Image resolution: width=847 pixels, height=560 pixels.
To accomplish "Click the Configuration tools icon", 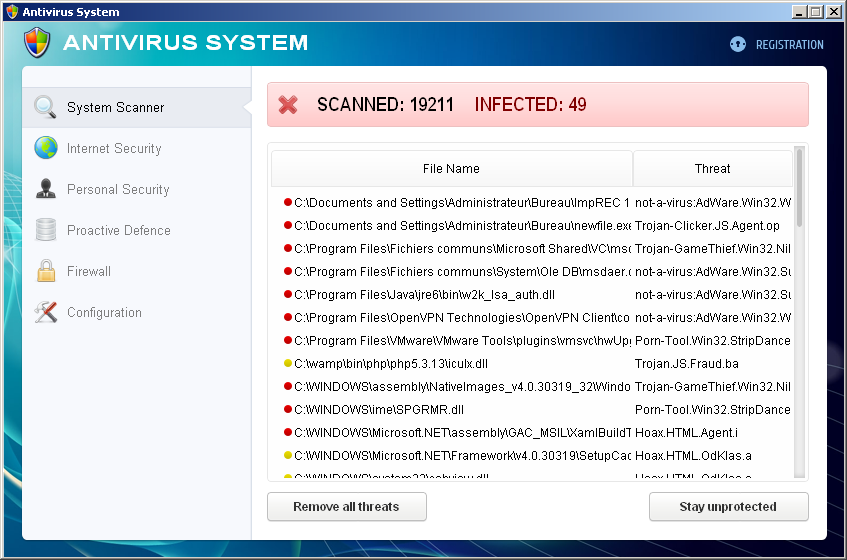I will [46, 312].
